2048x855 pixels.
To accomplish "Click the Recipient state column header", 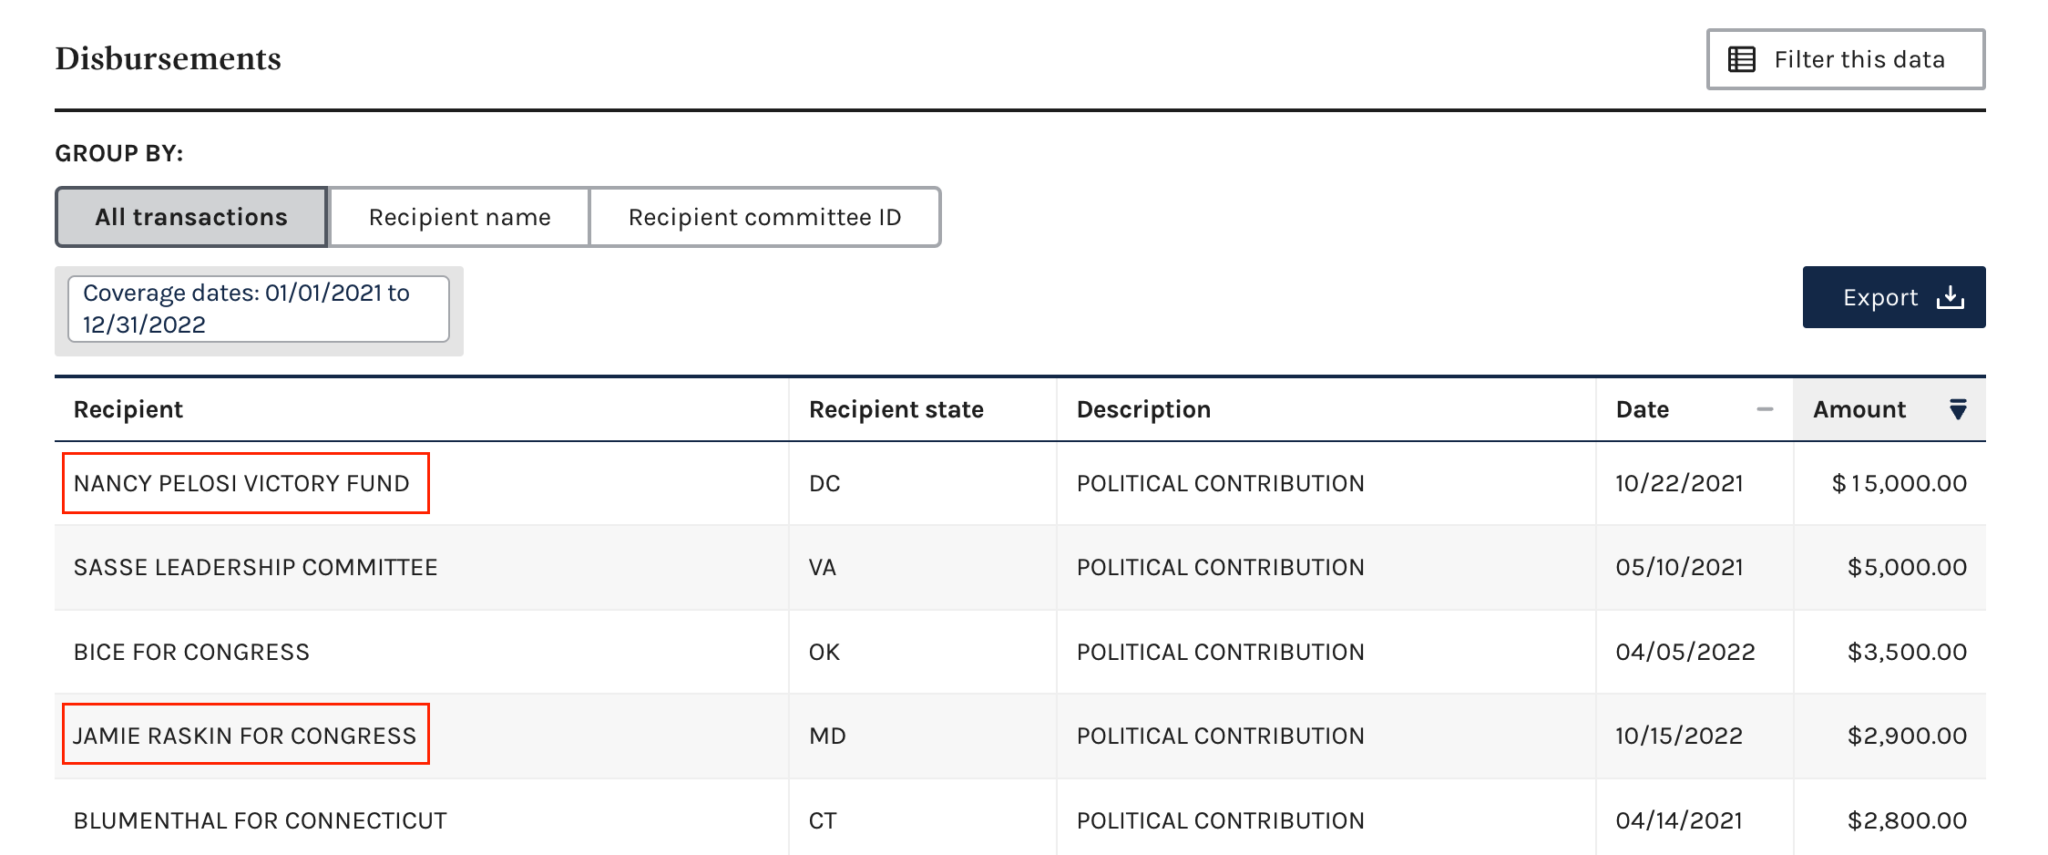I will click(896, 409).
